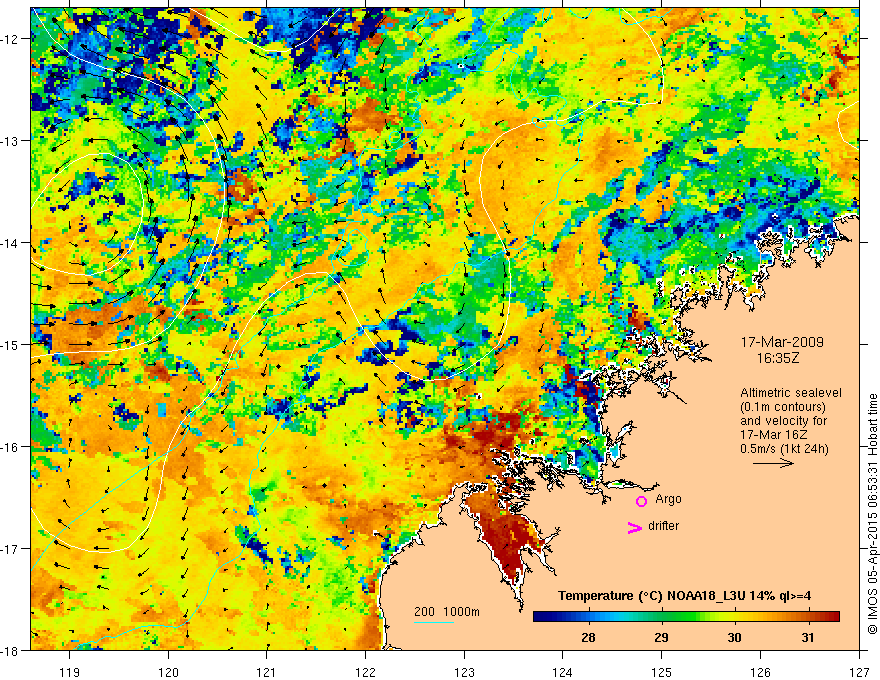880x680 pixels.
Task: Click the dark red end of the temperature color bar
Action: point(831,617)
